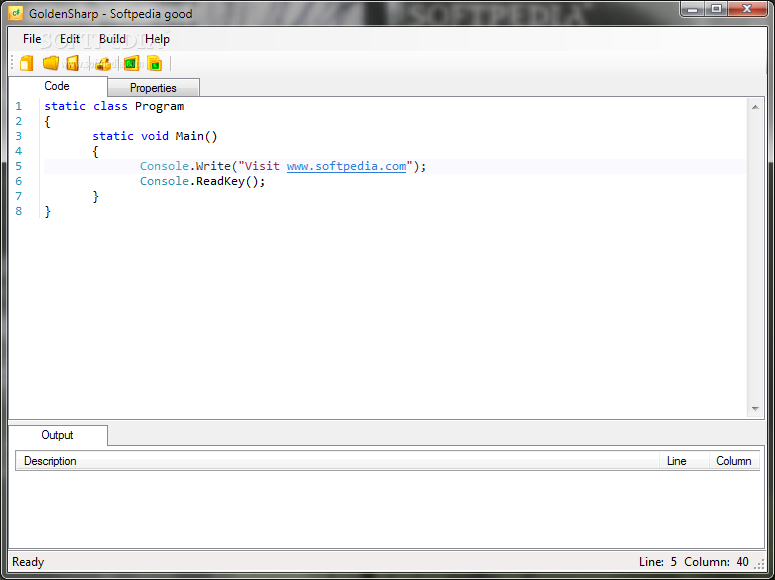Click the "Ready" status bar text
This screenshot has width=775, height=580.
pos(28,562)
